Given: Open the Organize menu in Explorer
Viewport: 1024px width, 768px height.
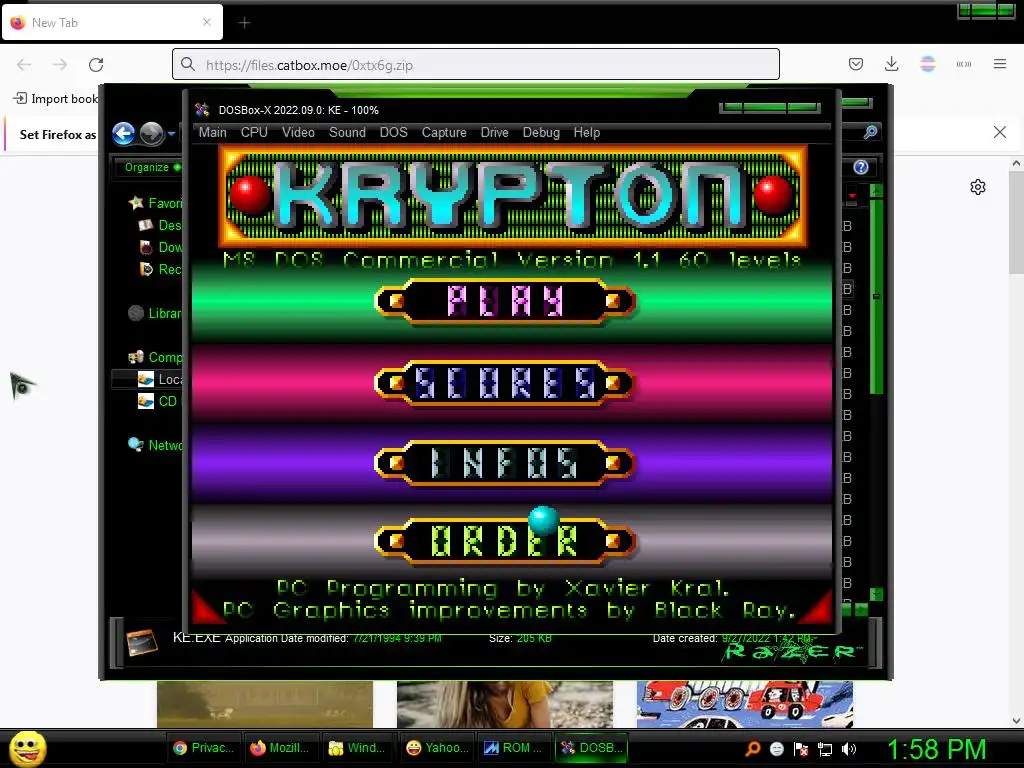Looking at the screenshot, I should 152,167.
